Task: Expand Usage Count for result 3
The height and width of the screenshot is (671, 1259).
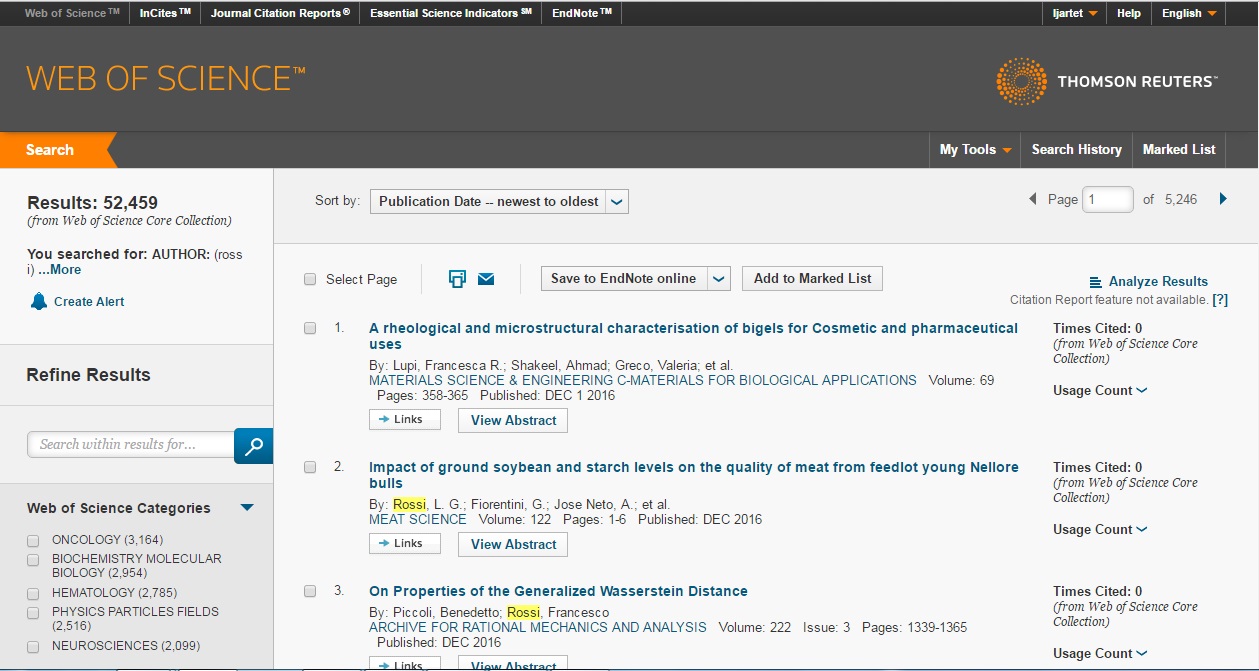Action: click(x=1100, y=653)
